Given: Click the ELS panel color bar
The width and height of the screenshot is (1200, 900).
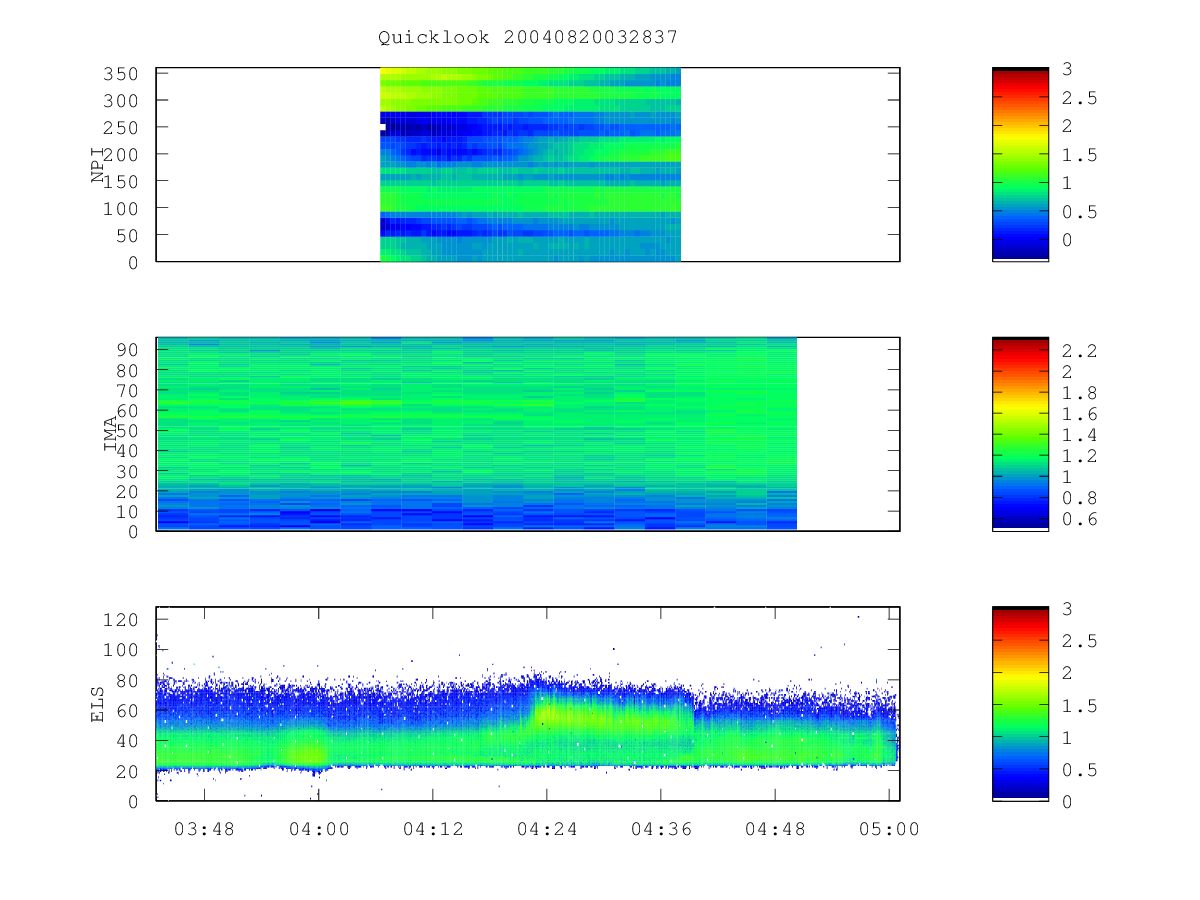Looking at the screenshot, I should point(1020,703).
